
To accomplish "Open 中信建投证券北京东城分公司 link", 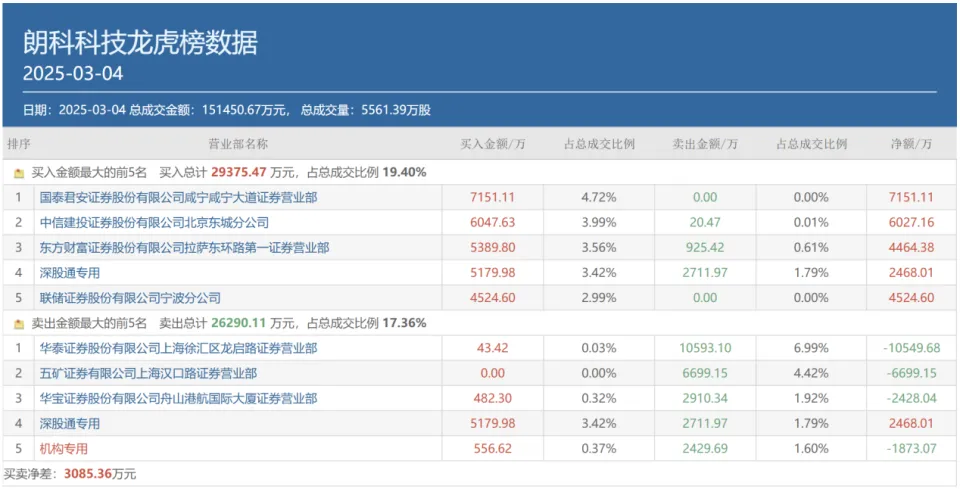I will (x=154, y=223).
